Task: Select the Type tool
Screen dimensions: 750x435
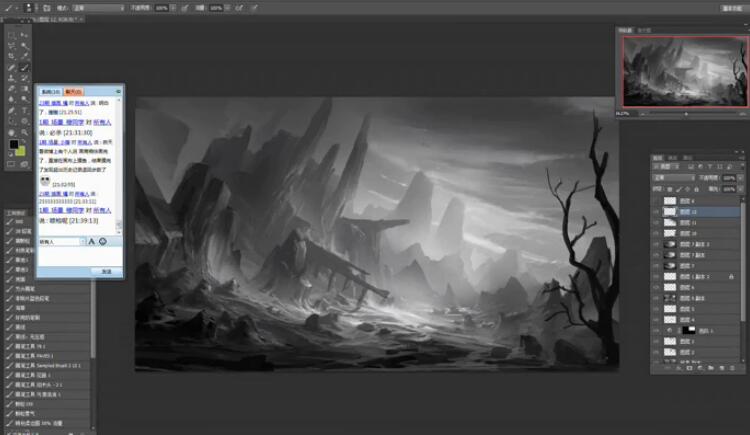Action: (x=24, y=111)
